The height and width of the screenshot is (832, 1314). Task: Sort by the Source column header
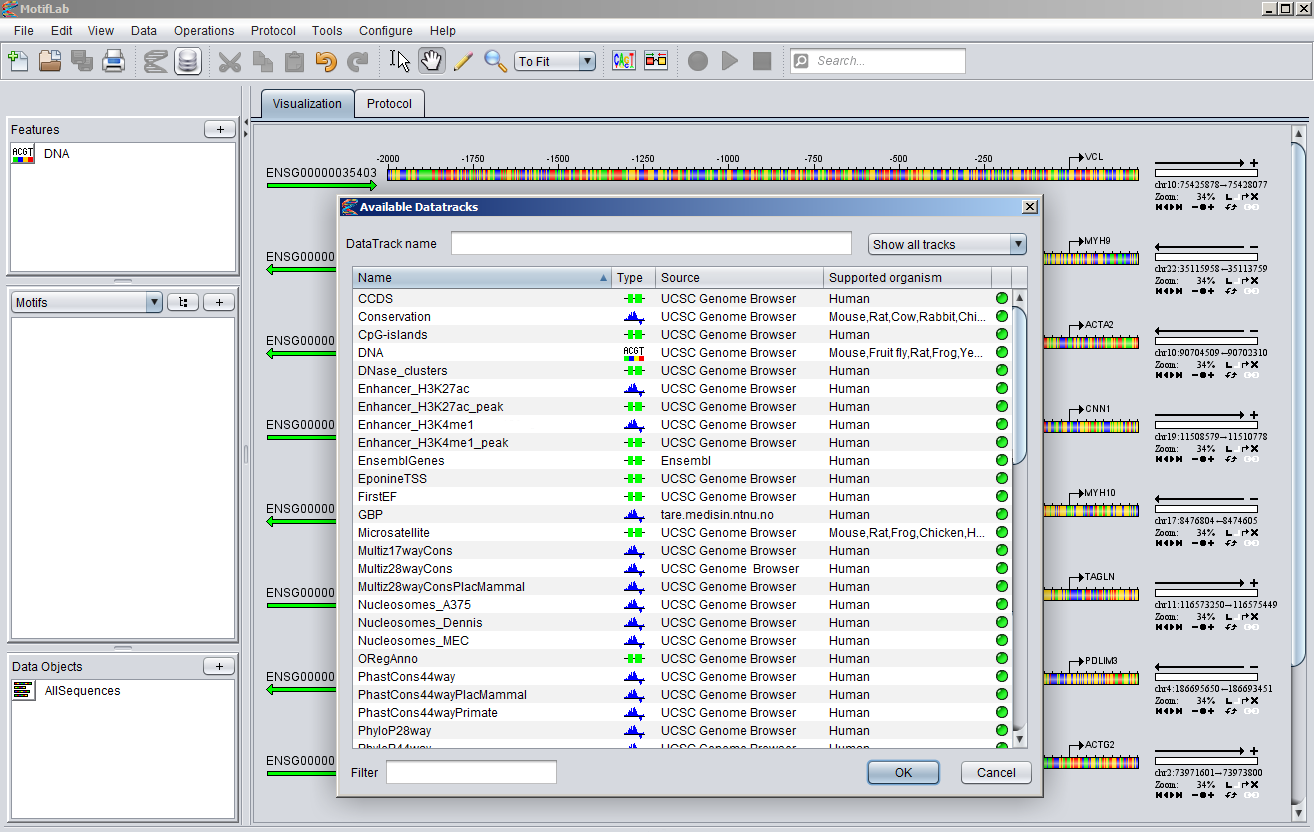pyautogui.click(x=739, y=277)
